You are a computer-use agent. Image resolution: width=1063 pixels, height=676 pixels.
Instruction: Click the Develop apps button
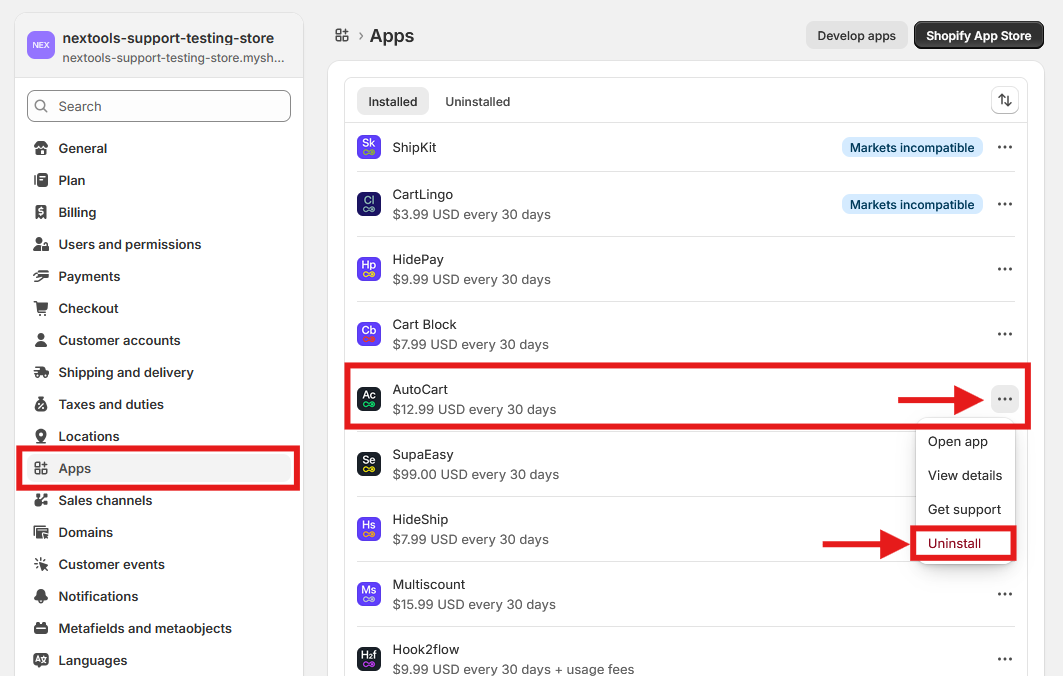pyautogui.click(x=856, y=35)
